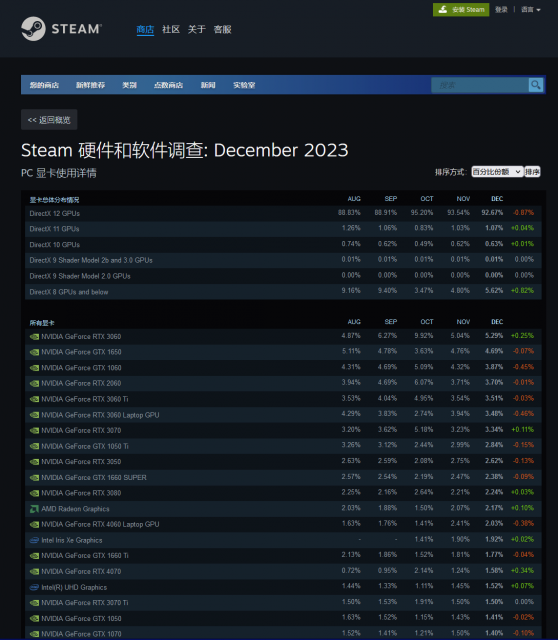Viewport: 558px width, 640px height.
Task: Click Intel icon beside Iris Xe Graphics
Action: (34, 540)
